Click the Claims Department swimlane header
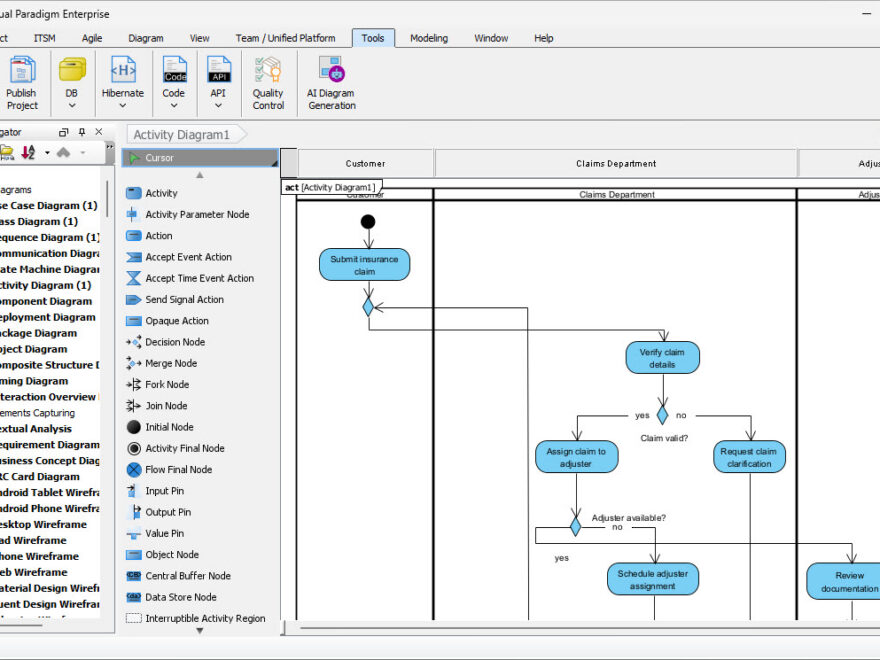The image size is (880, 660). (616, 163)
